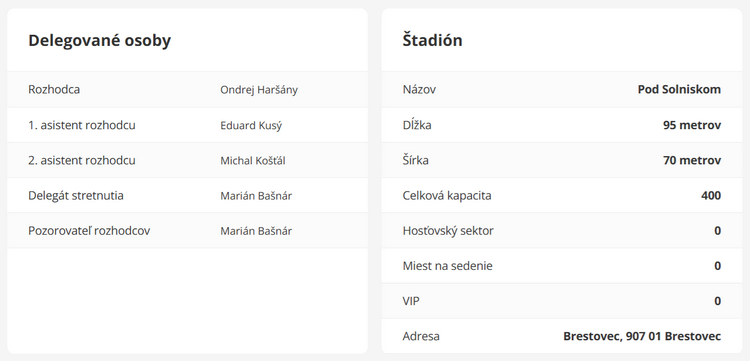The height and width of the screenshot is (361, 750).
Task: Click the 2. asistent rozhodcu label
Action: pos(82,161)
